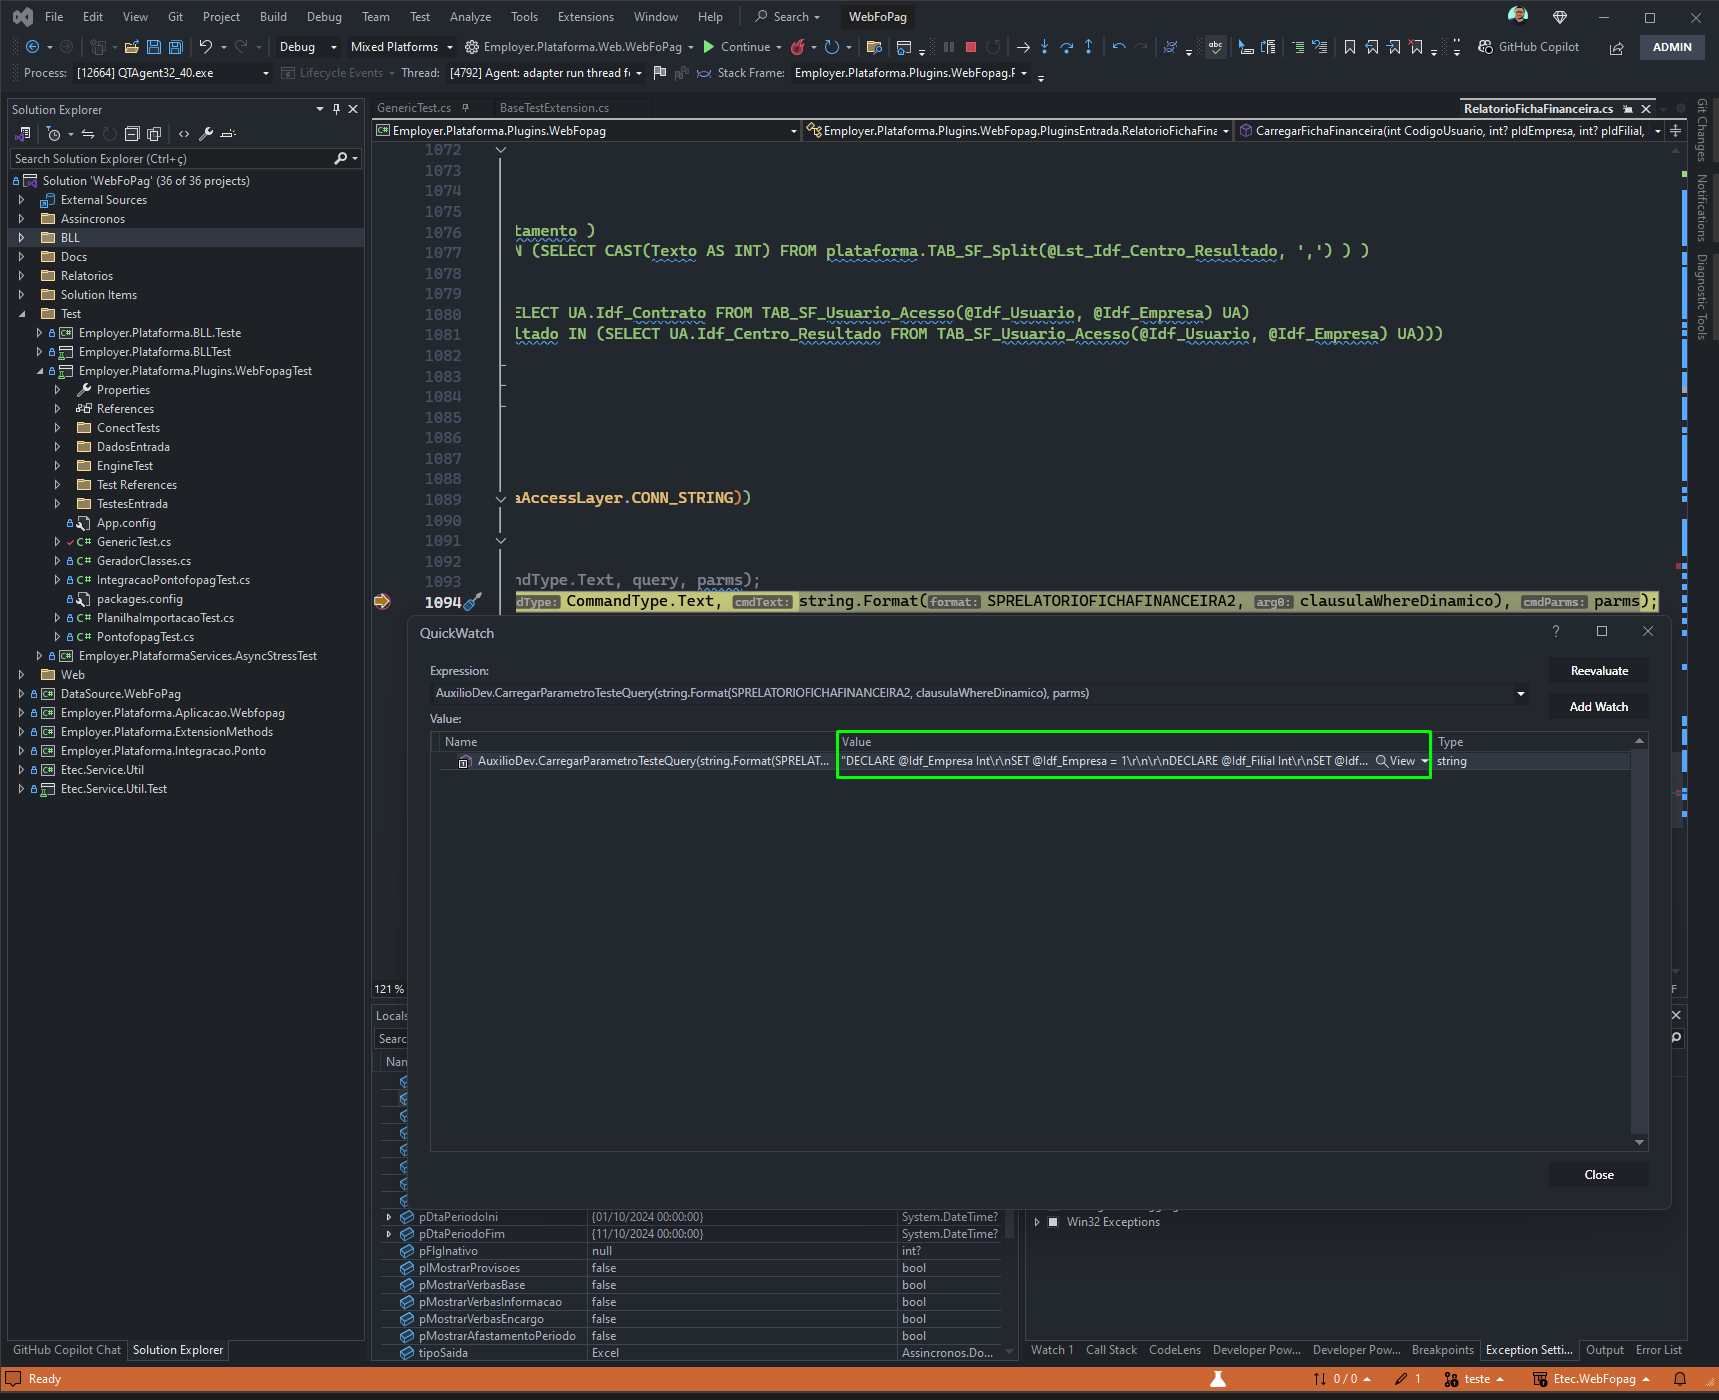Click the Collapse All icon in Solution Explorer
The height and width of the screenshot is (1400, 1719).
point(132,134)
